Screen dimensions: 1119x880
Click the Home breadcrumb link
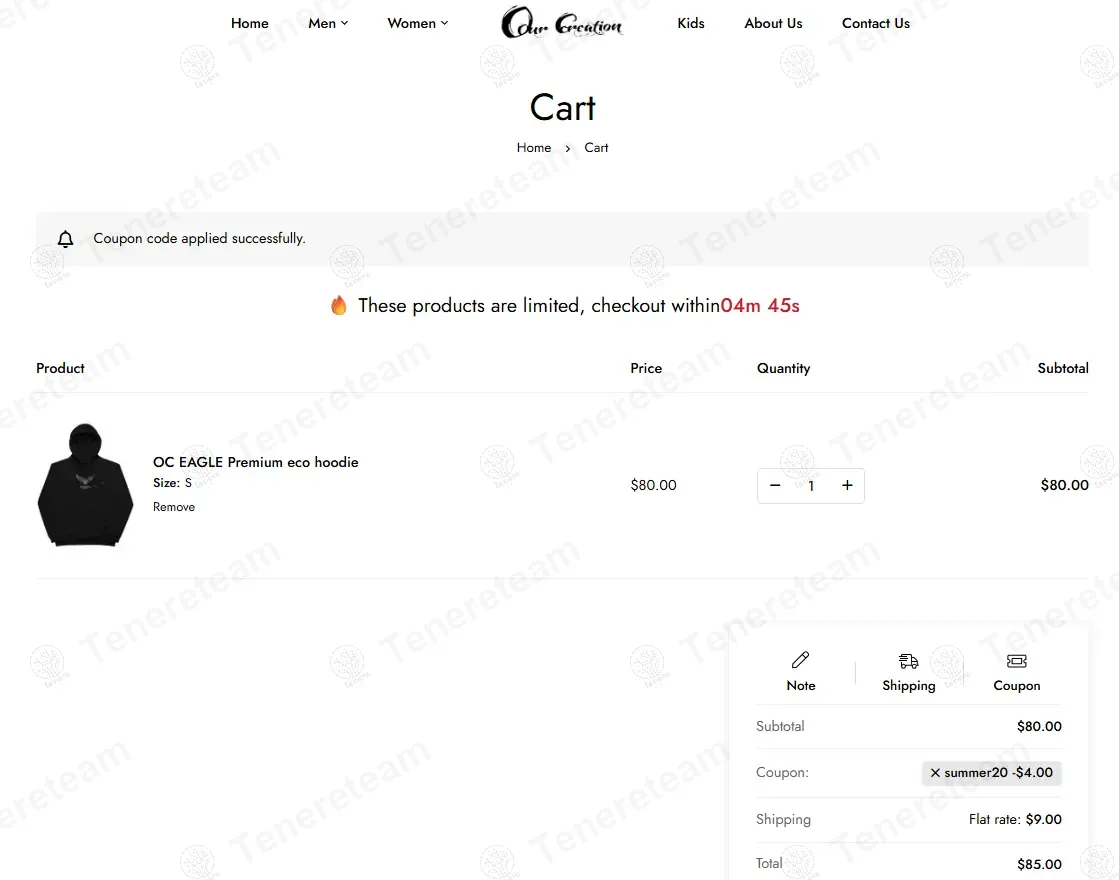click(x=534, y=148)
